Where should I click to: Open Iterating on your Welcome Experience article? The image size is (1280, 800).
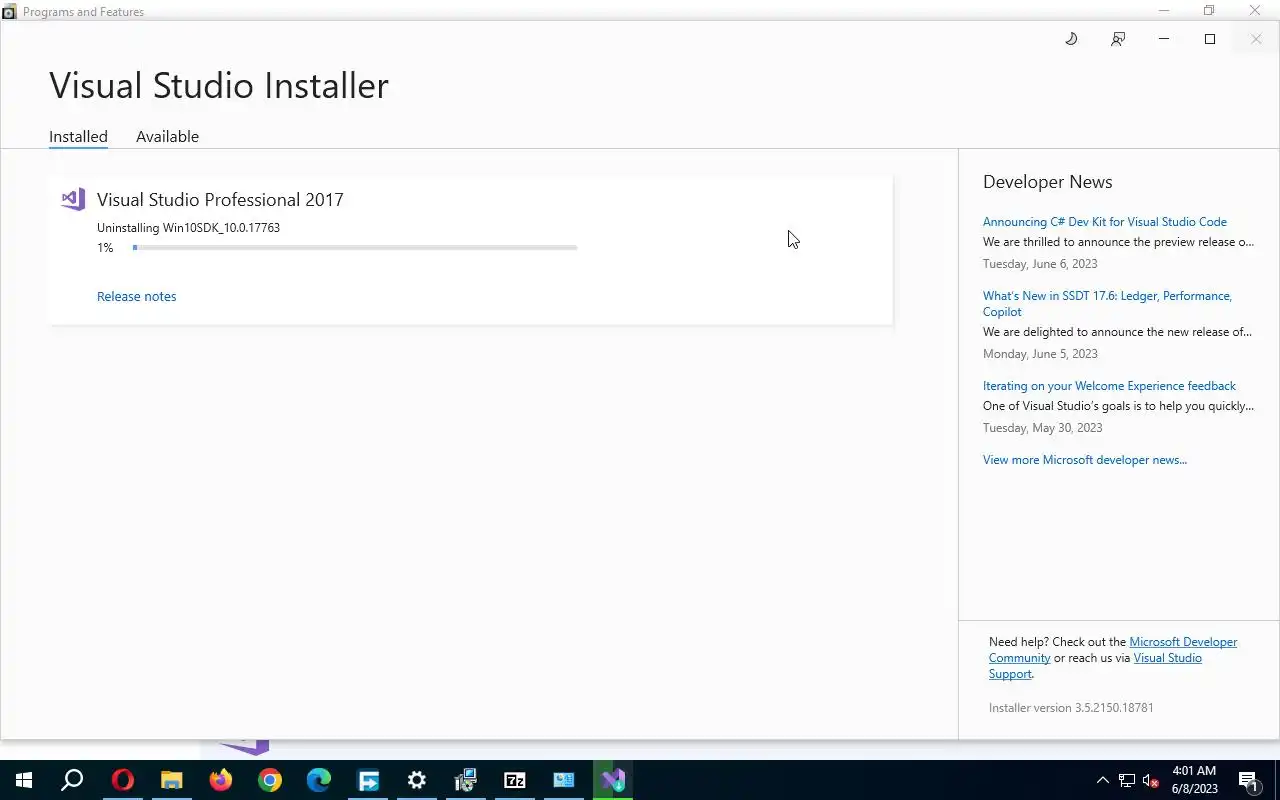pos(1109,386)
